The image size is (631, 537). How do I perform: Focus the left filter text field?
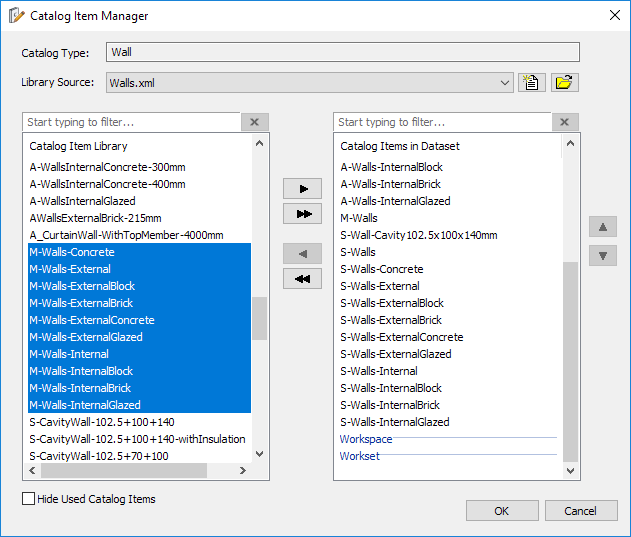(132, 122)
